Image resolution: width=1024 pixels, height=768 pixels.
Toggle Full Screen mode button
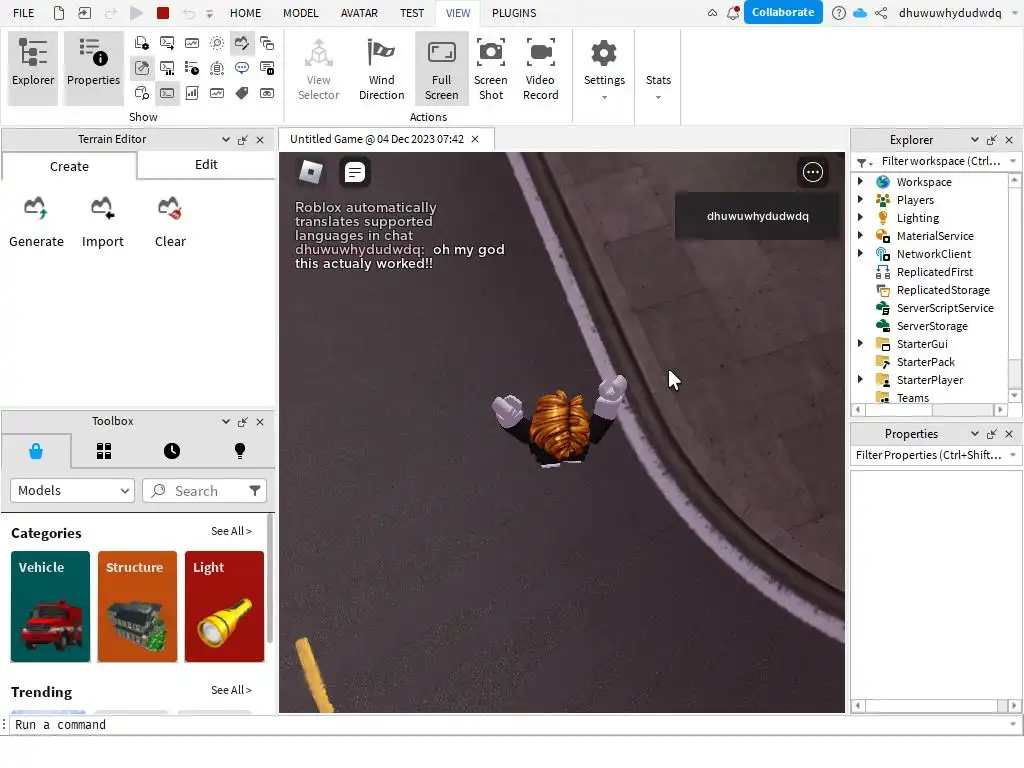click(441, 69)
